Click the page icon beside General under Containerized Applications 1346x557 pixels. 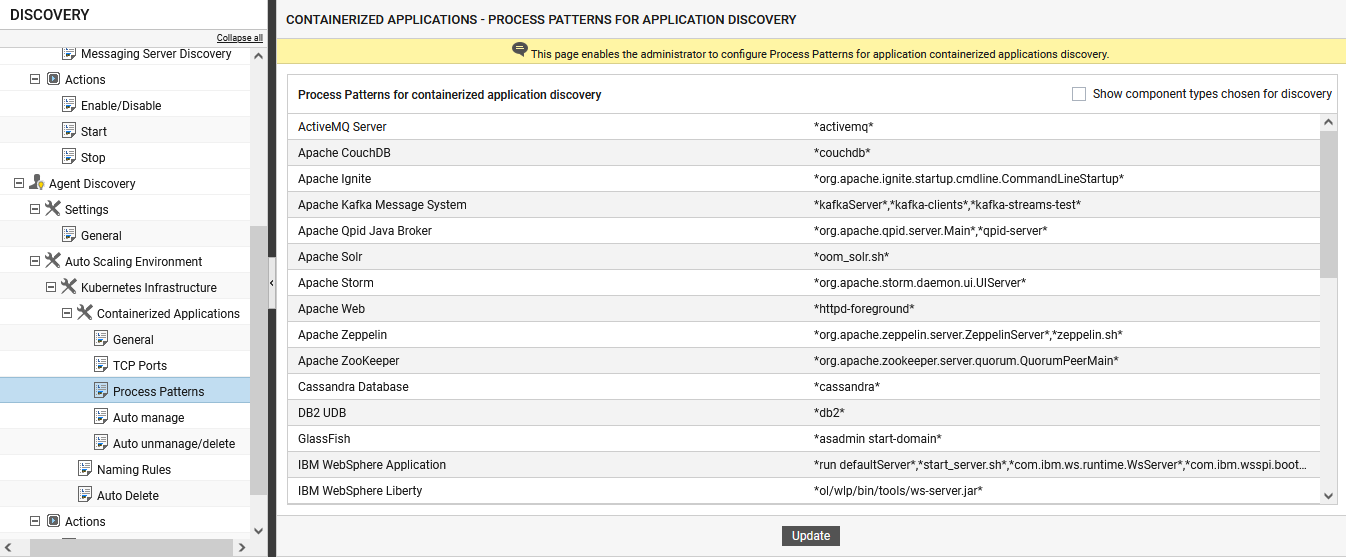pos(101,339)
